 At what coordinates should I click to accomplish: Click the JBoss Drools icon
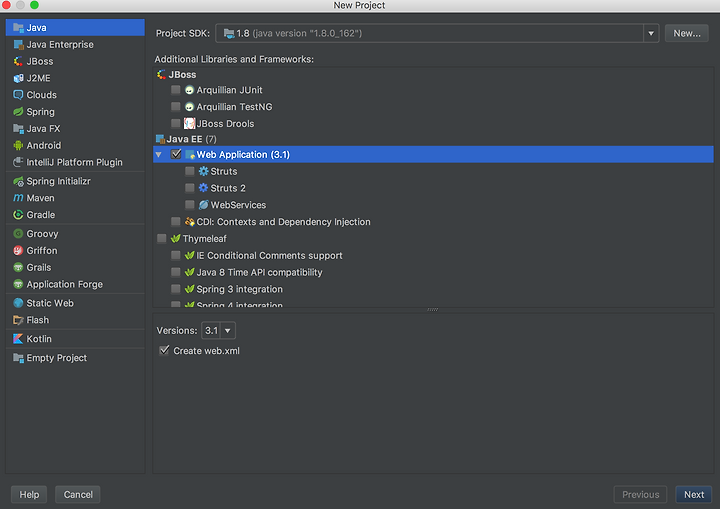189,123
